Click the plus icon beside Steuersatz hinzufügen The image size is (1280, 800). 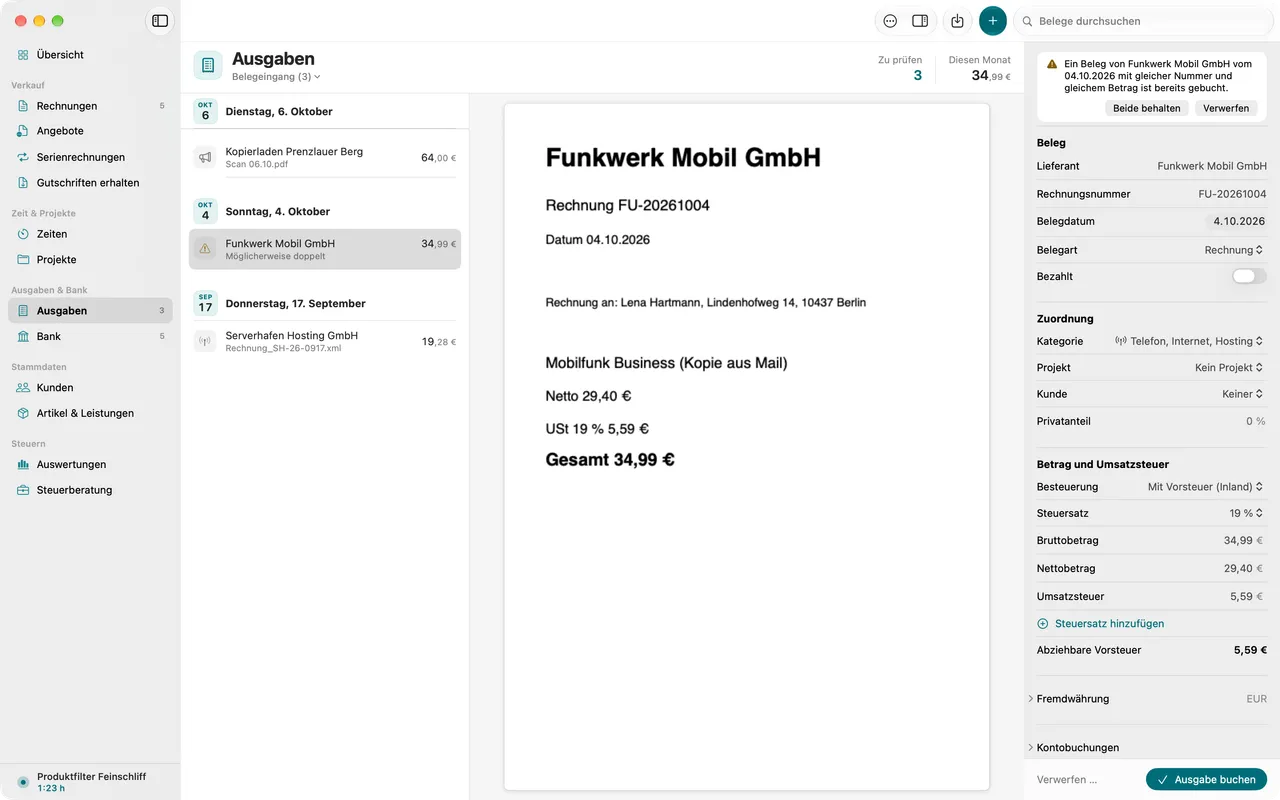1043,624
